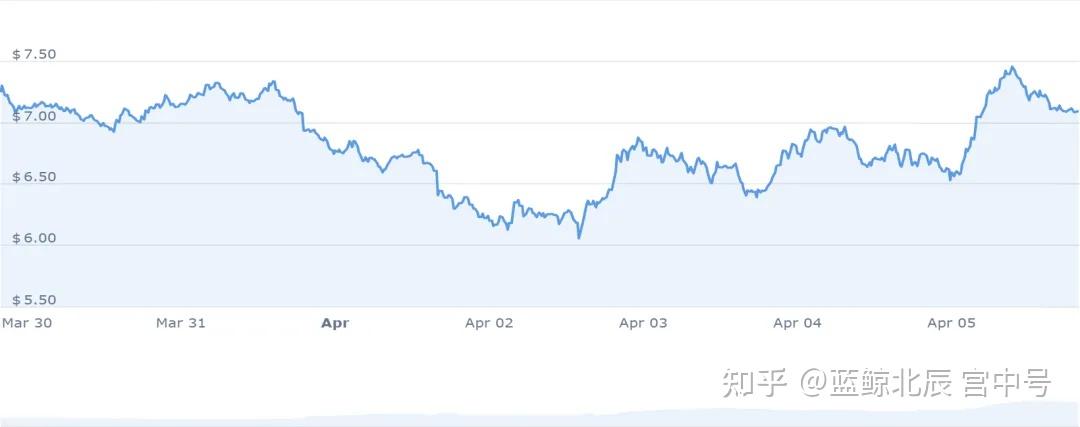Viewport: 1080px width, 427px height.
Task: Click the $7.50 price axis label
Action: [x=34, y=54]
